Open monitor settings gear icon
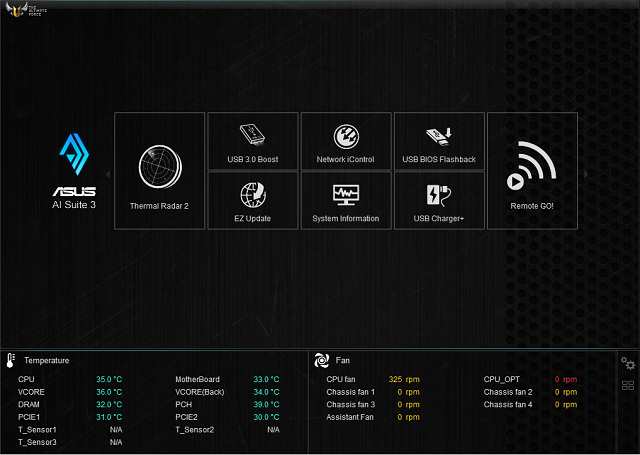The width and height of the screenshot is (640, 455). coord(628,363)
